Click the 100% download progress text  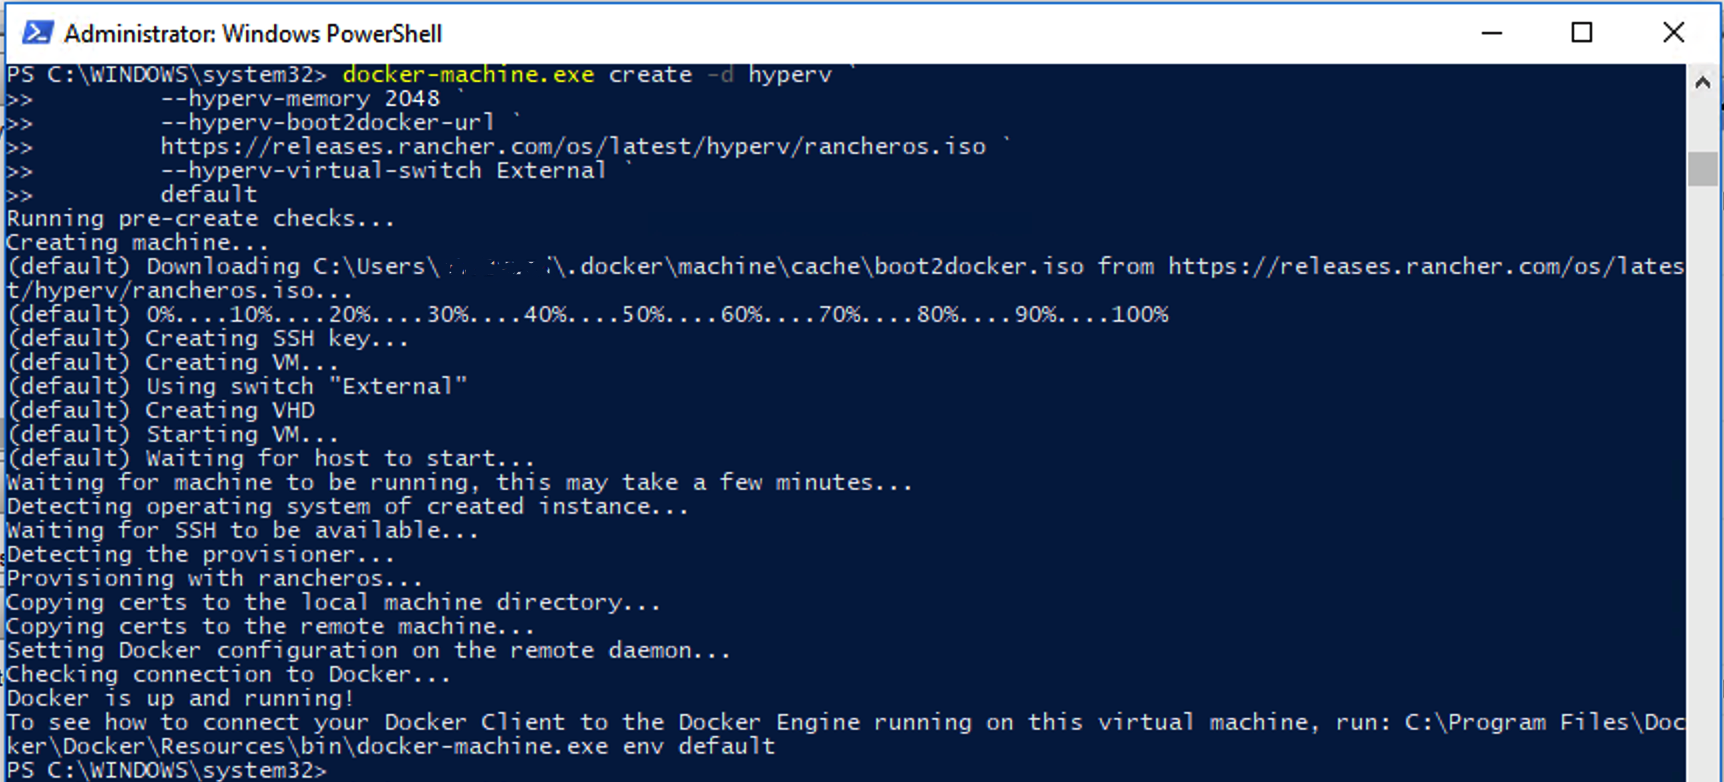(x=1140, y=315)
